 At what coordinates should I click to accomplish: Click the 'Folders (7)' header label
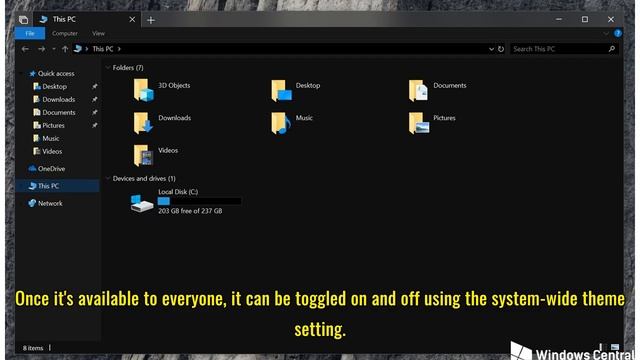128,68
